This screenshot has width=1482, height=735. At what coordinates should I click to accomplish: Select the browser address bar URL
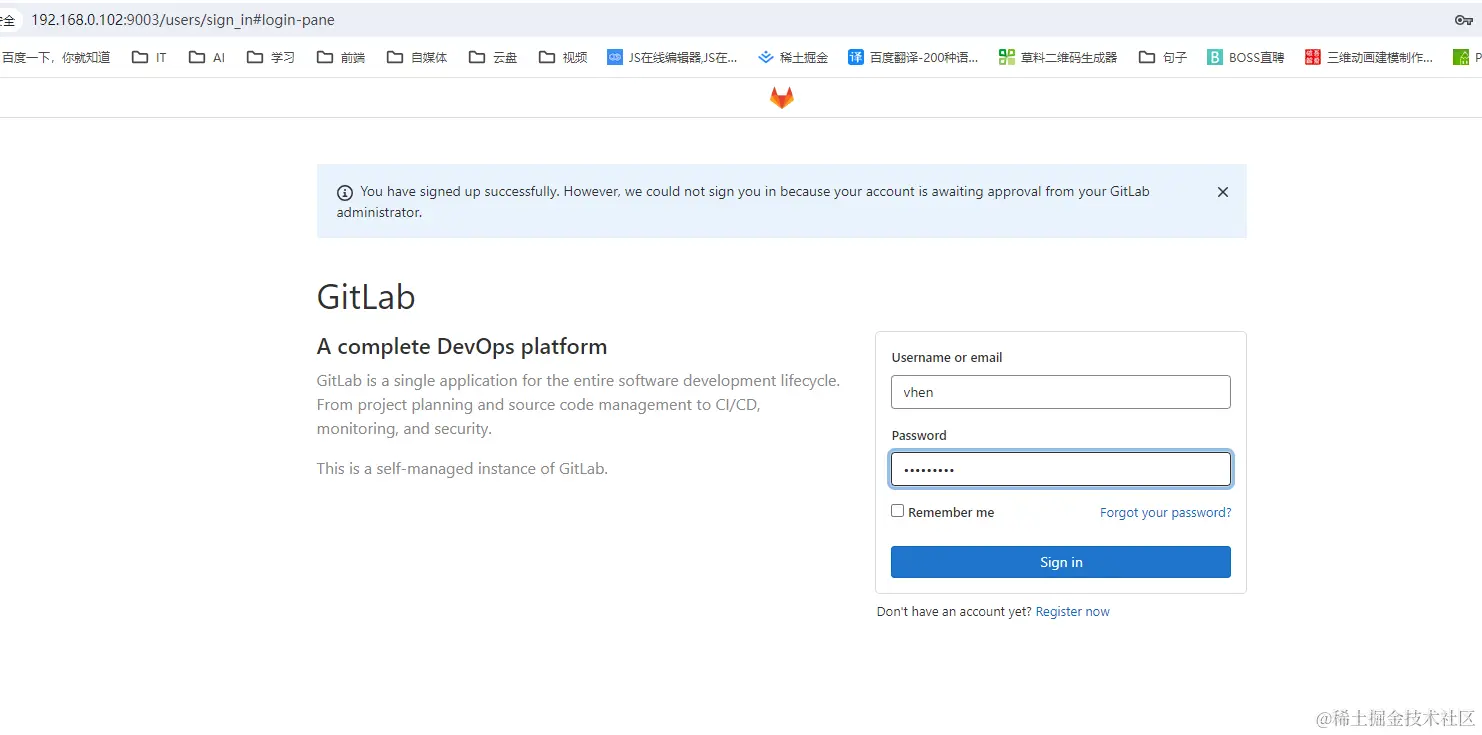tap(183, 20)
